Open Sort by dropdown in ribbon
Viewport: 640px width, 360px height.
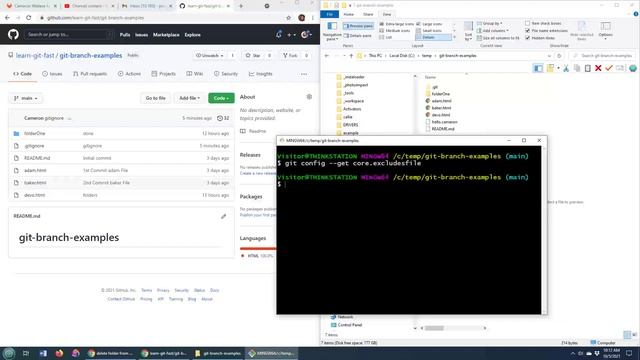click(468, 31)
